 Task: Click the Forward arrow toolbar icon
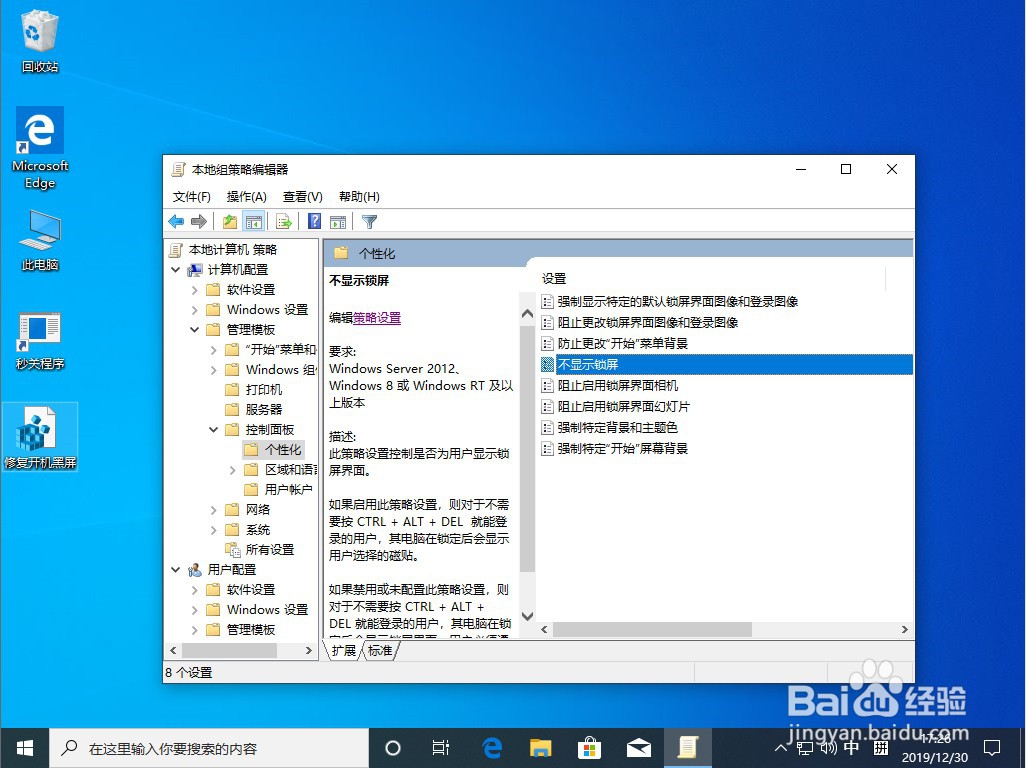tap(199, 222)
